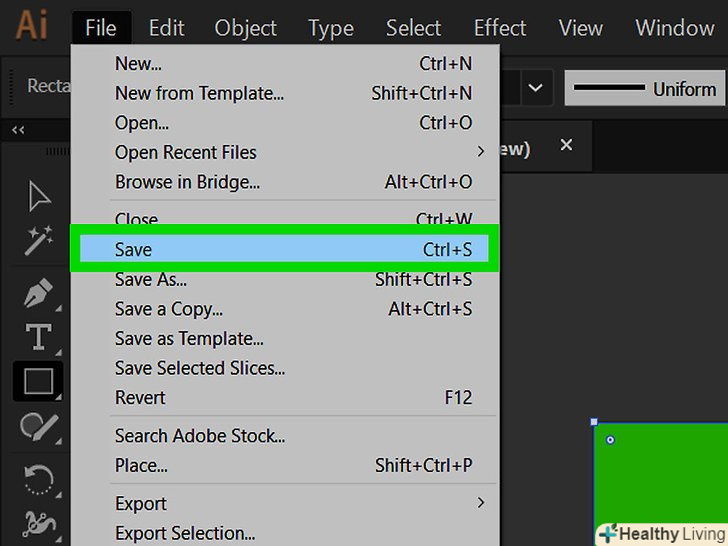Open the Effect menu
The height and width of the screenshot is (546, 728).
point(500,28)
